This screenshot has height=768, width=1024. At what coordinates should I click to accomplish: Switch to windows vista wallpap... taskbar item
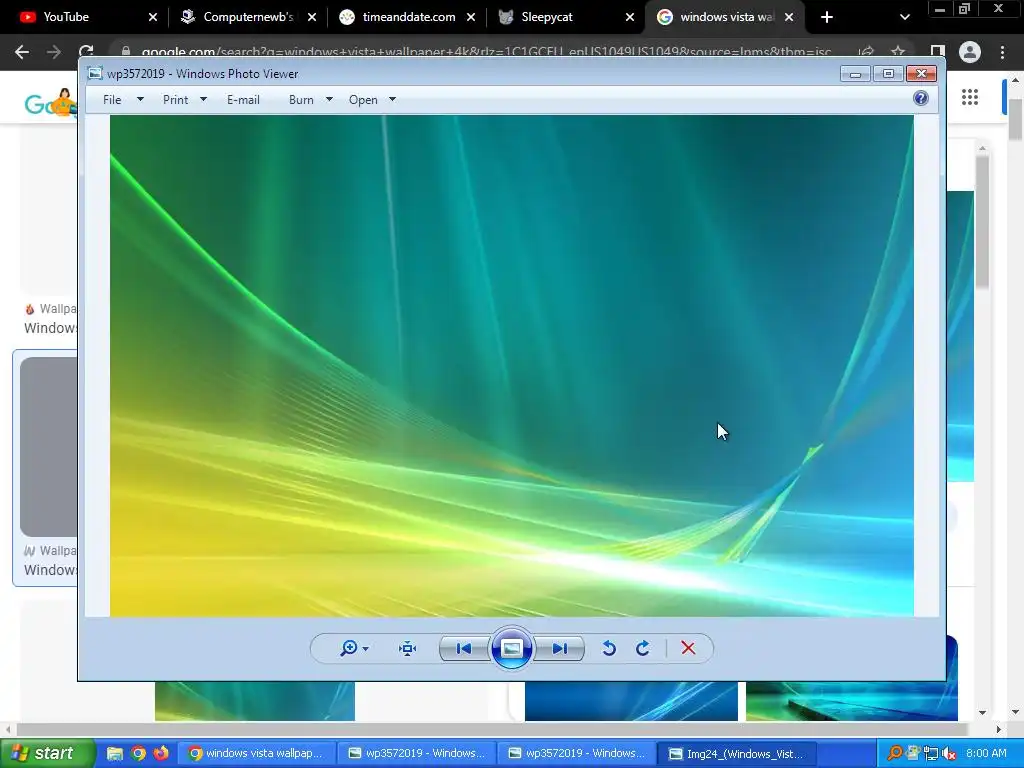tap(257, 753)
